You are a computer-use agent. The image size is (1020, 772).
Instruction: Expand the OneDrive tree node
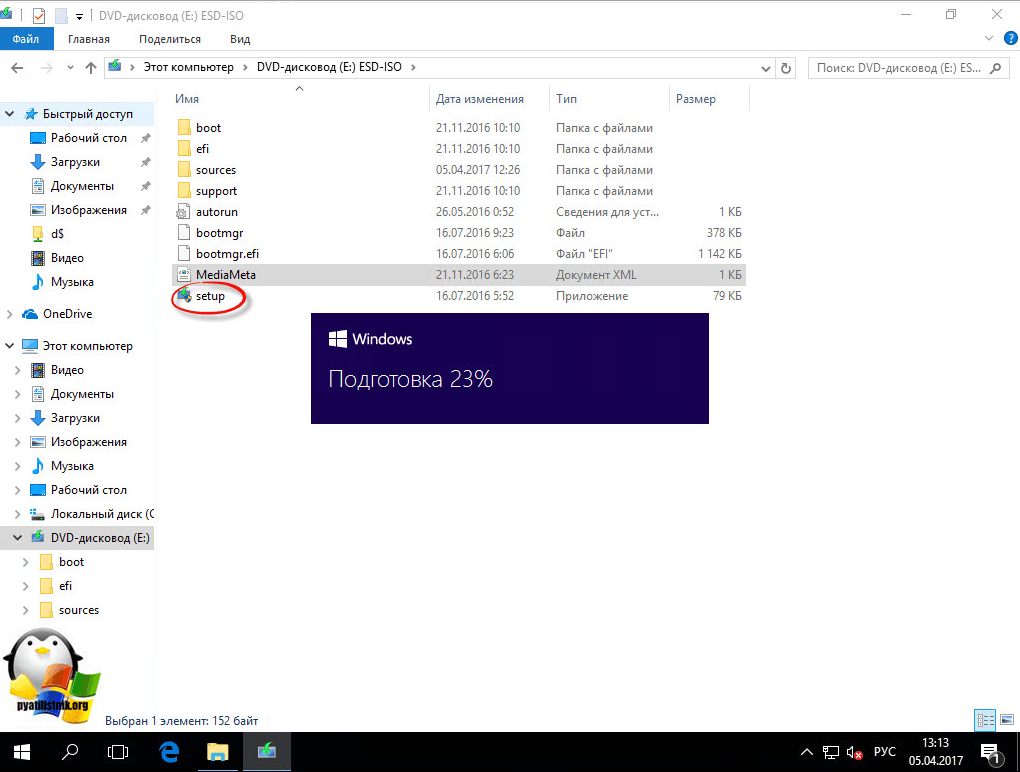pos(10,314)
